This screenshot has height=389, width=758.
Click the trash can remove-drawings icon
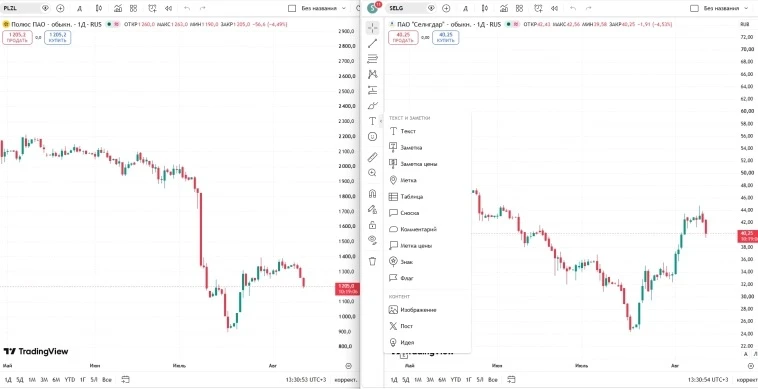tap(372, 261)
